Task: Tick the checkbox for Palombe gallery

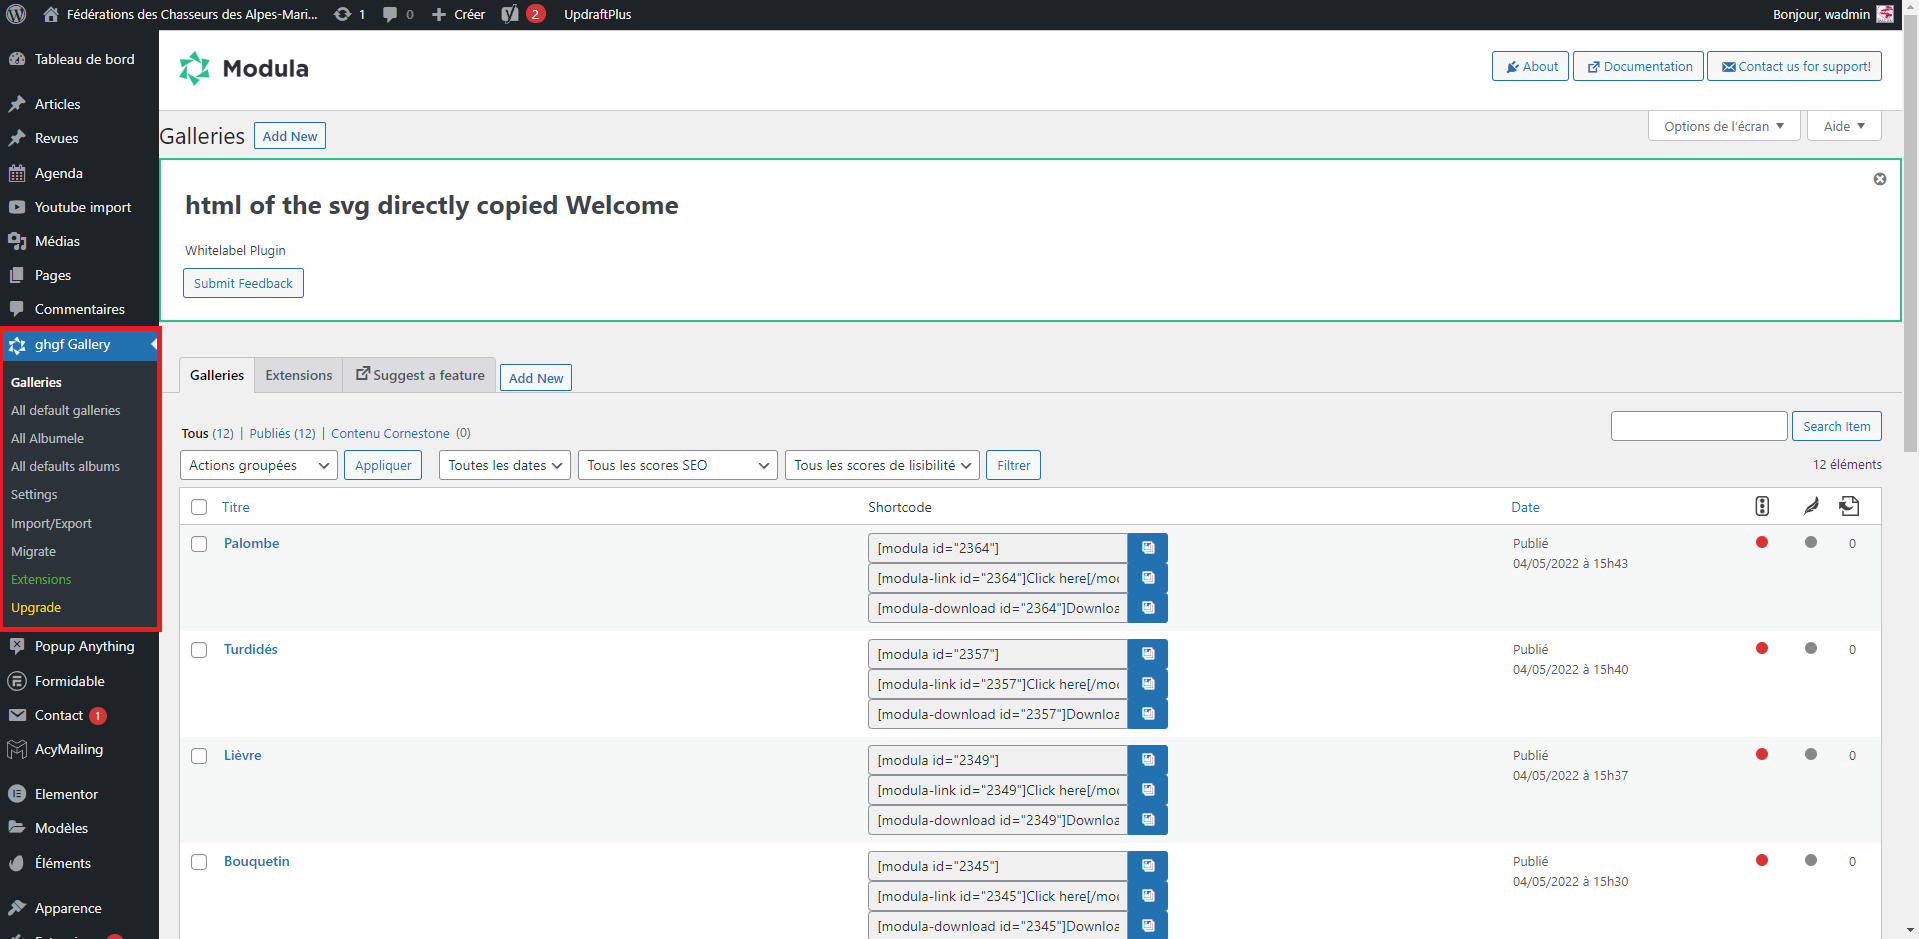Action: 199,544
